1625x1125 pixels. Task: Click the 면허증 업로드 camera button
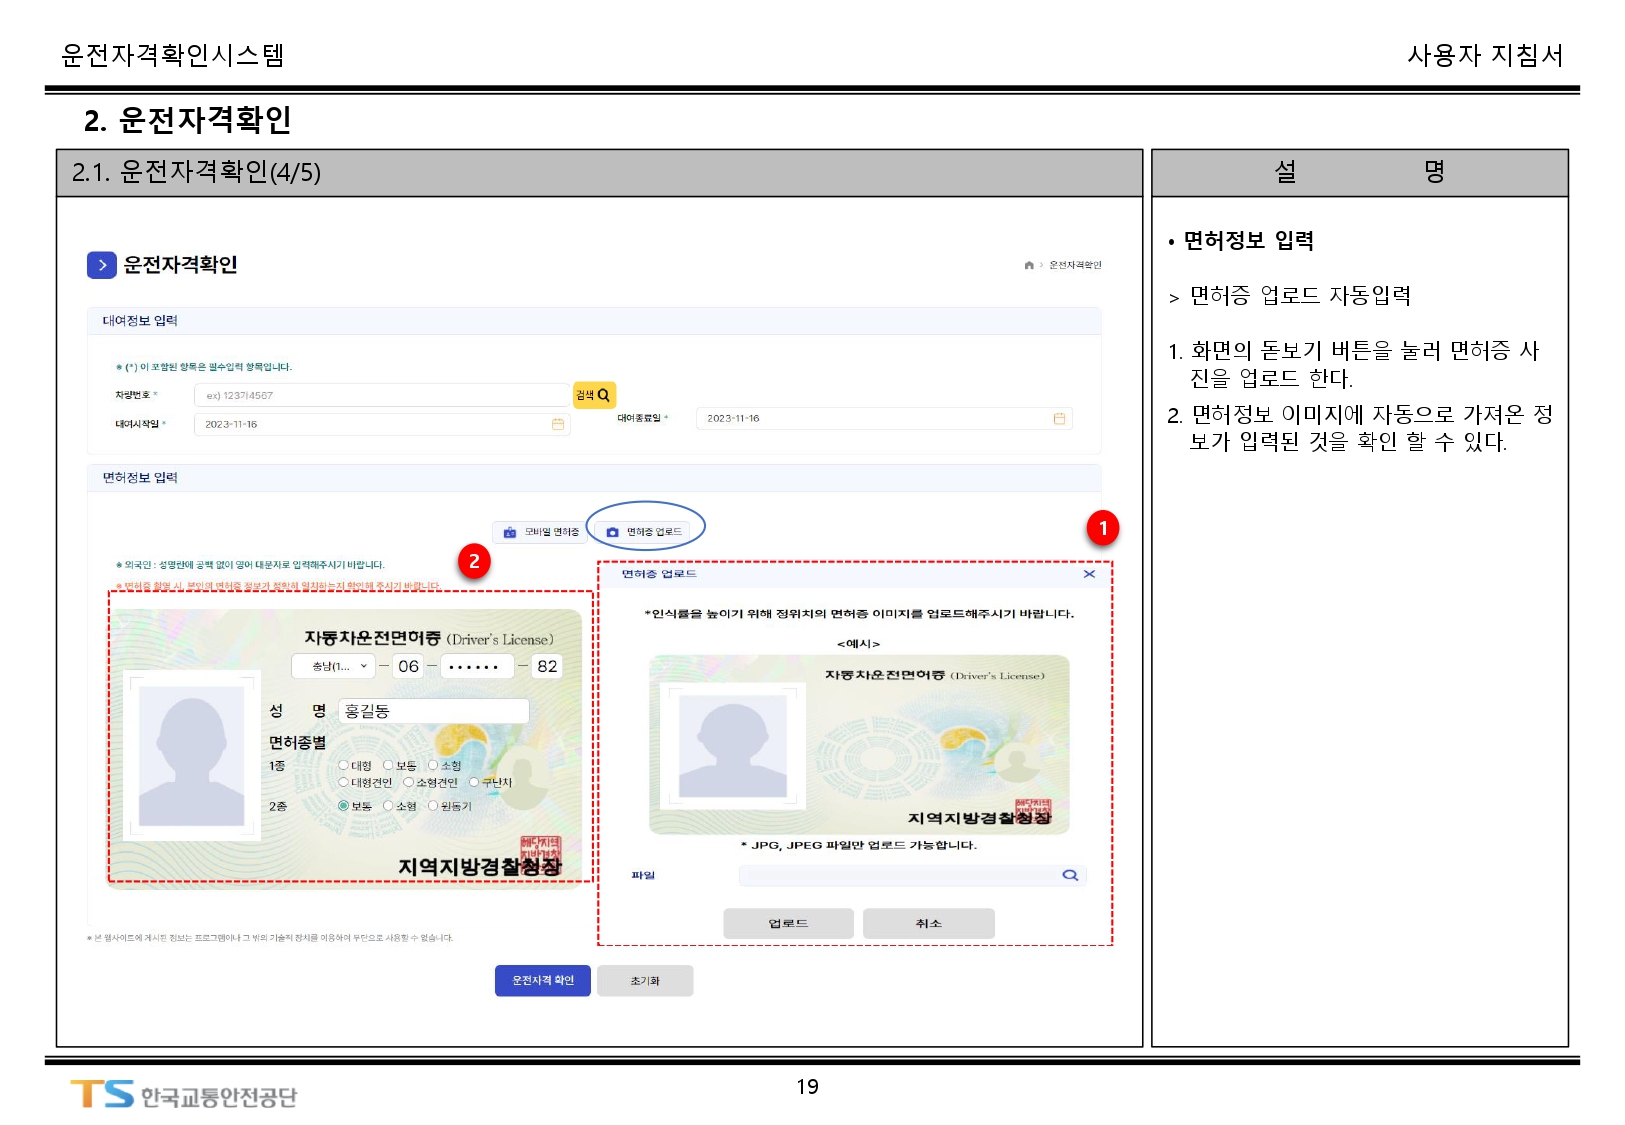(x=645, y=532)
